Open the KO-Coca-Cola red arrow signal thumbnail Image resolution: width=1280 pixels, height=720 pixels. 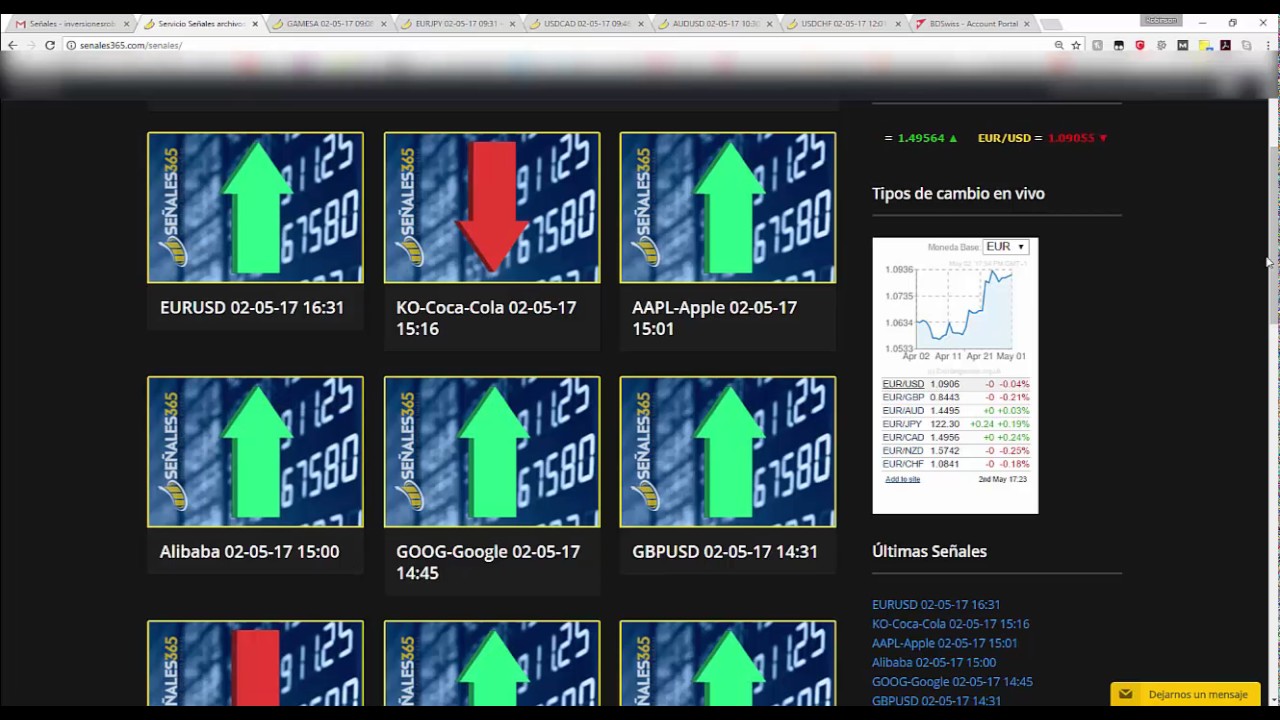coord(492,207)
